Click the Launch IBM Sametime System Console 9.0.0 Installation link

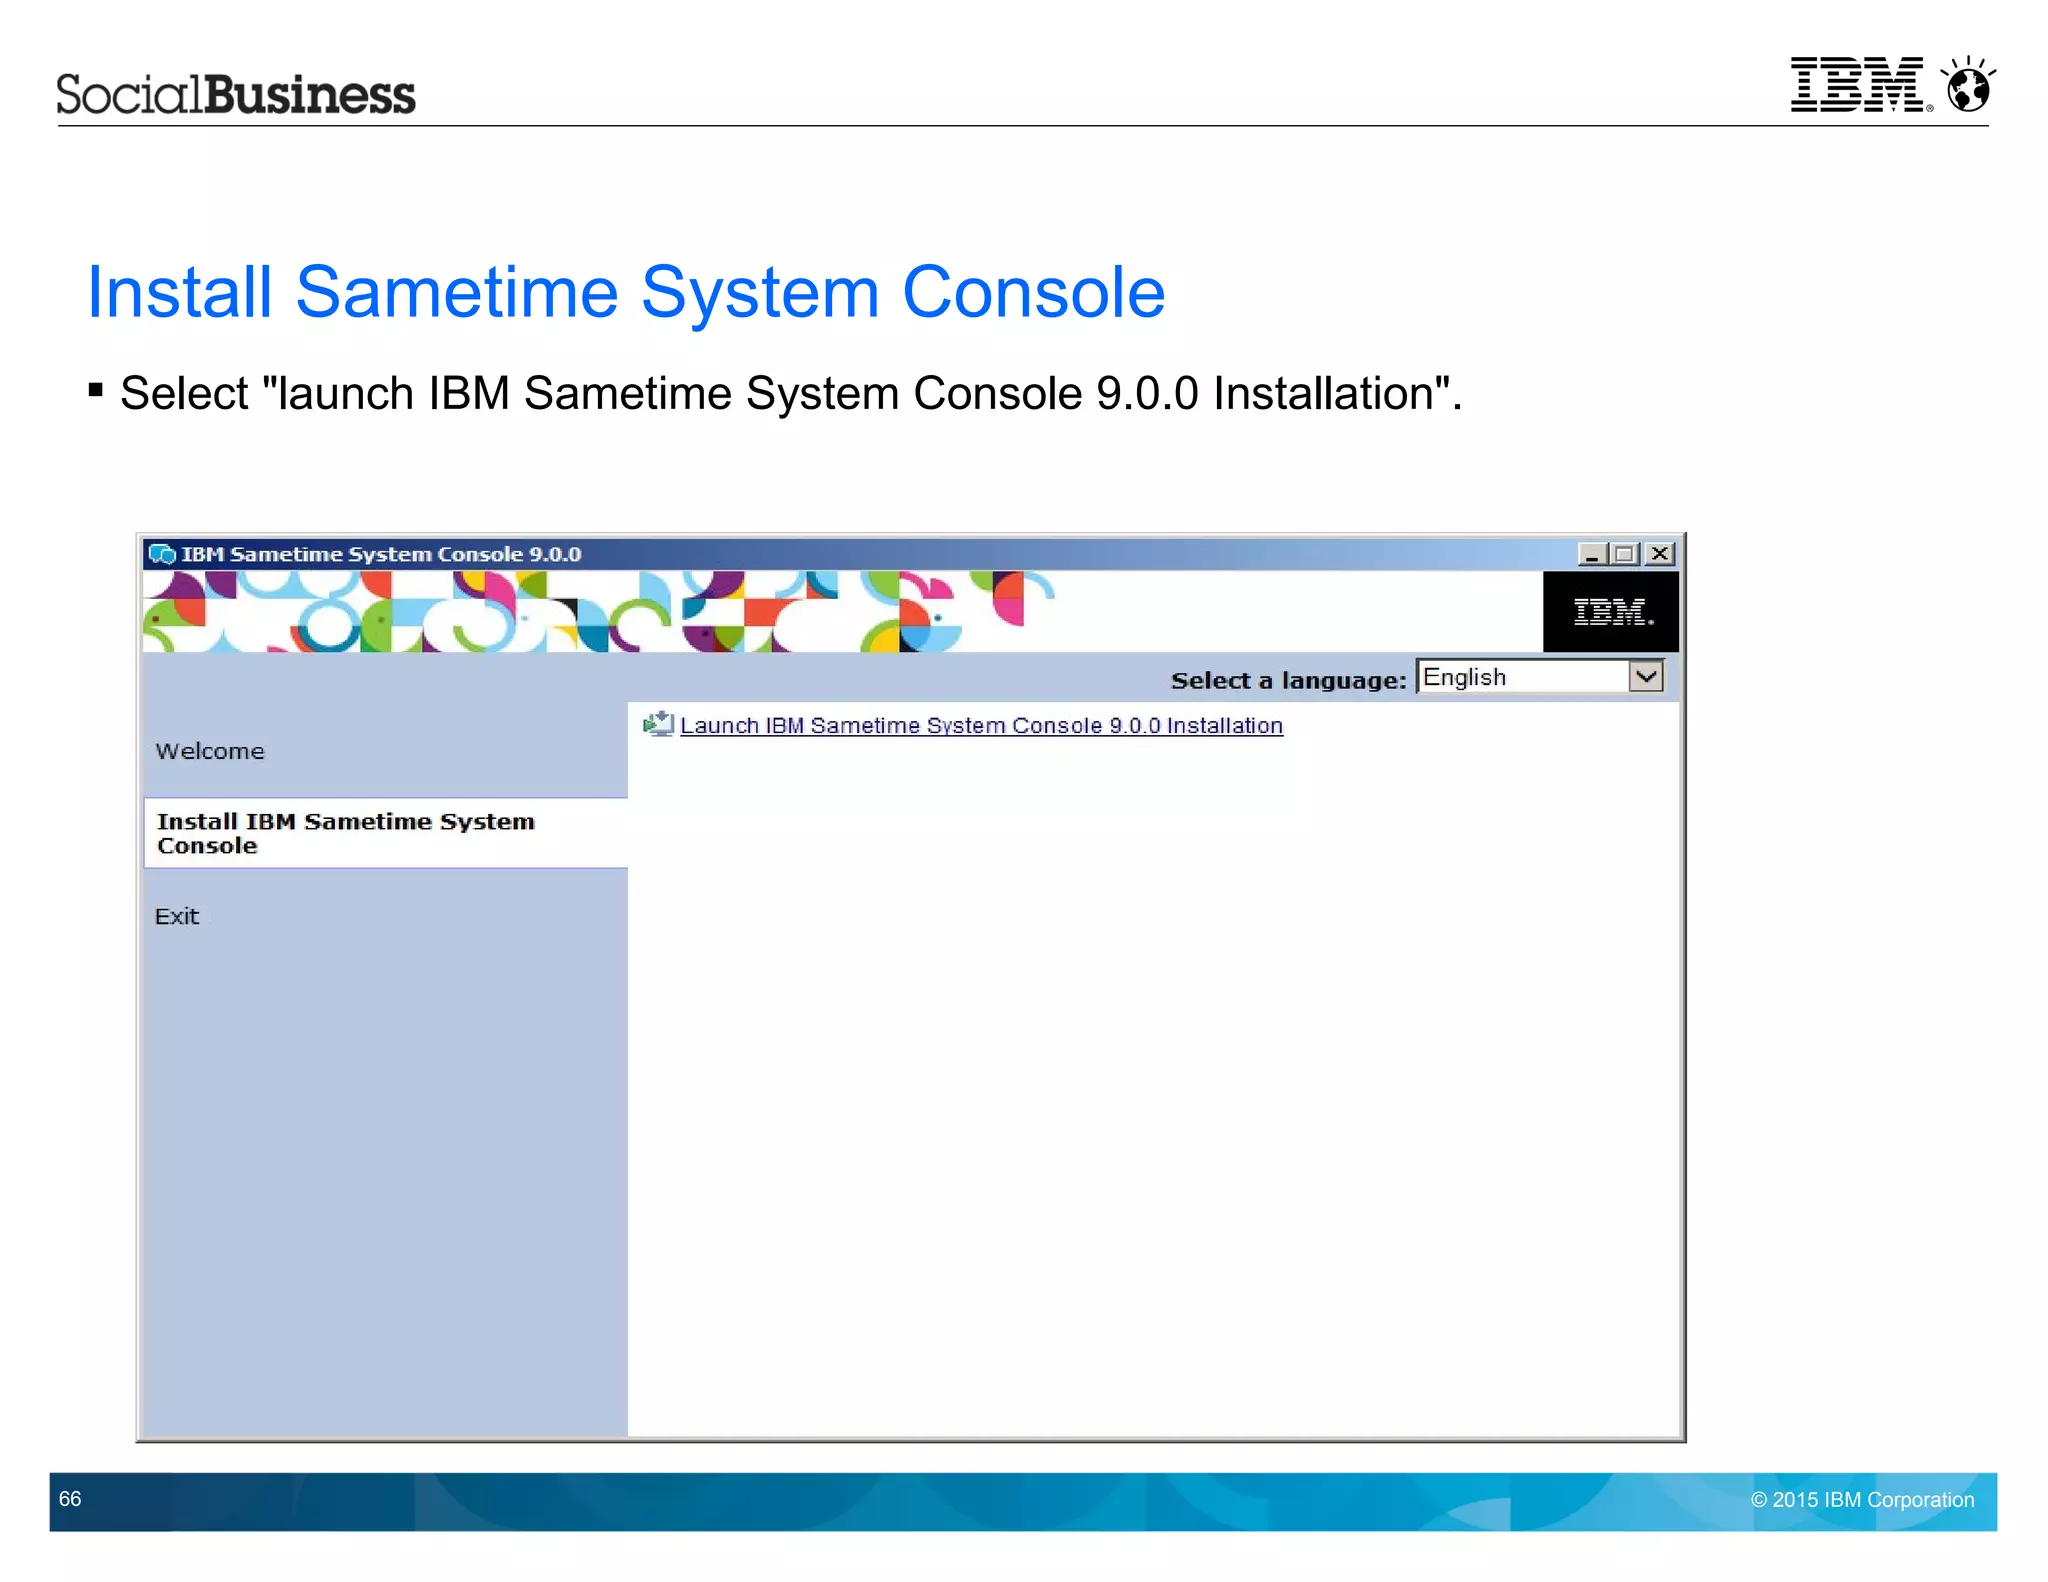point(981,725)
